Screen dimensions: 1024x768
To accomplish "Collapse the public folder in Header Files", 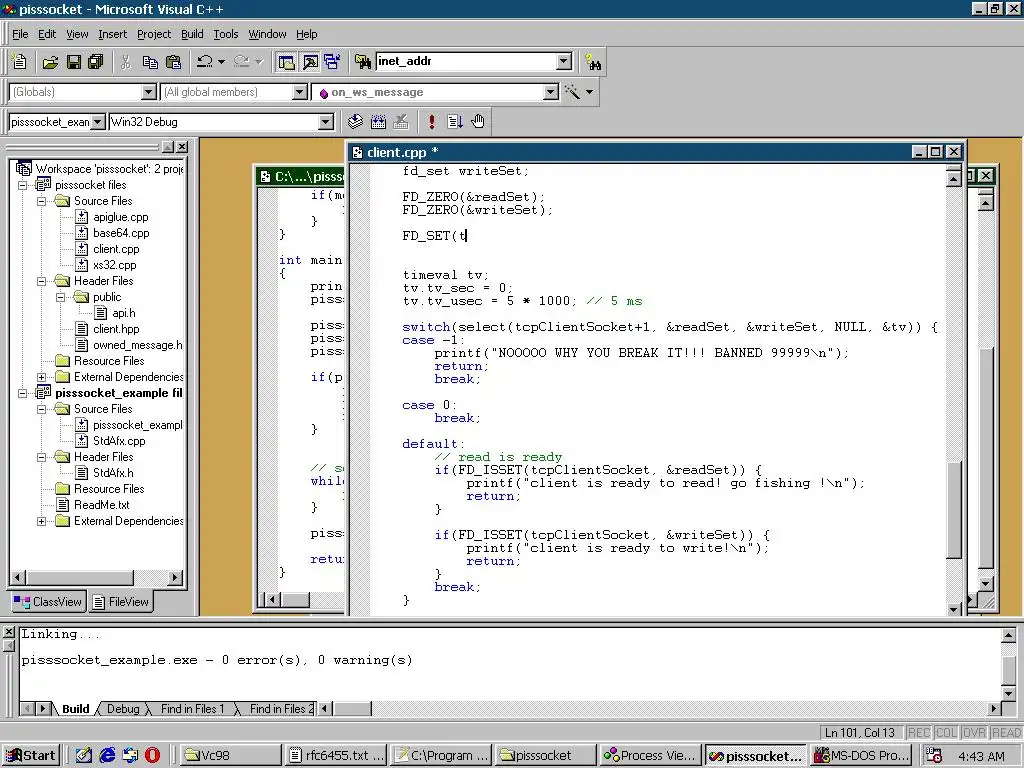I will pos(61,297).
